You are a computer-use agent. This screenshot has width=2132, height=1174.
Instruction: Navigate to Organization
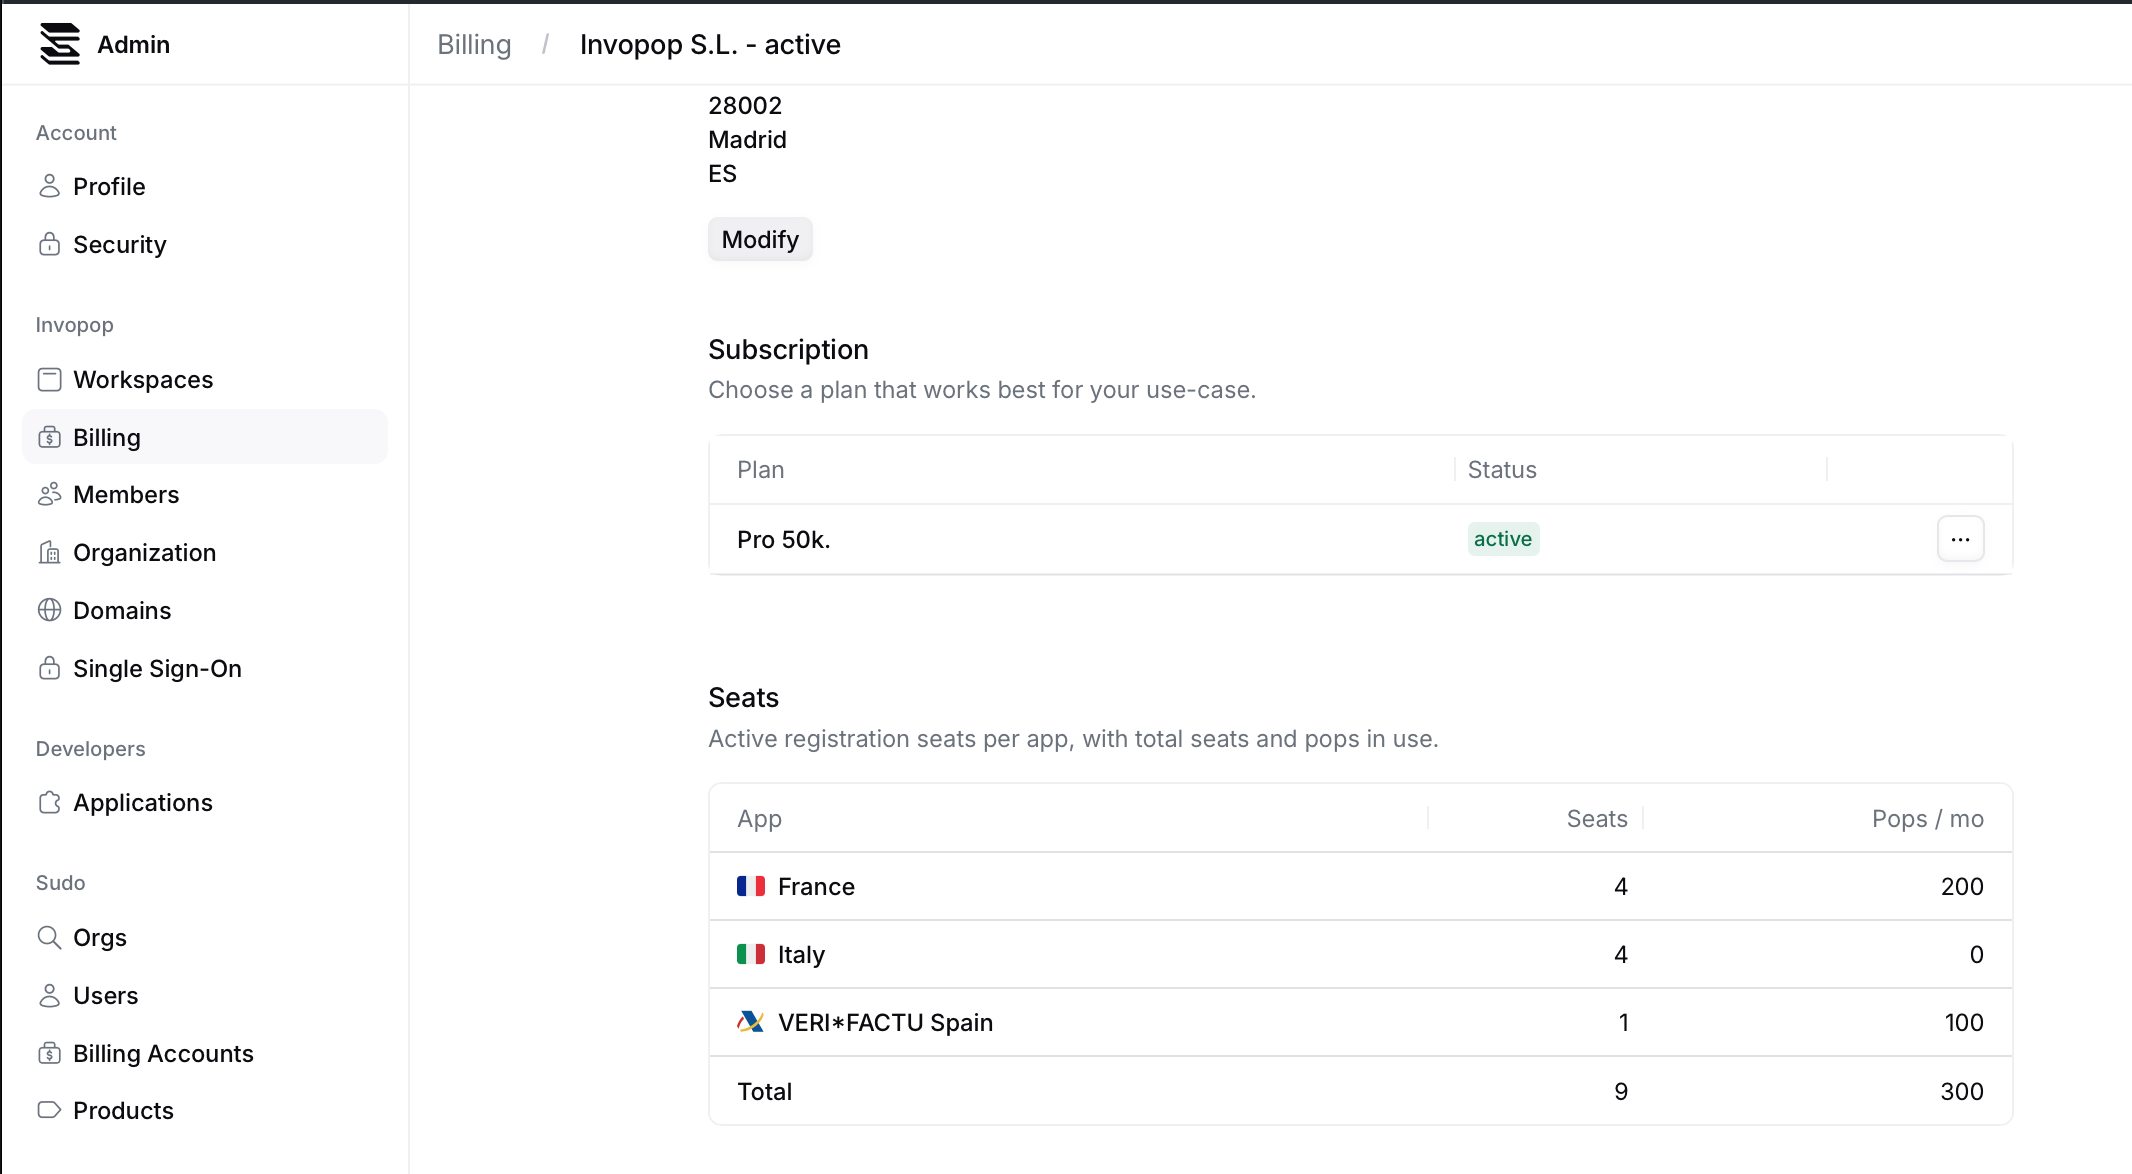[204, 552]
